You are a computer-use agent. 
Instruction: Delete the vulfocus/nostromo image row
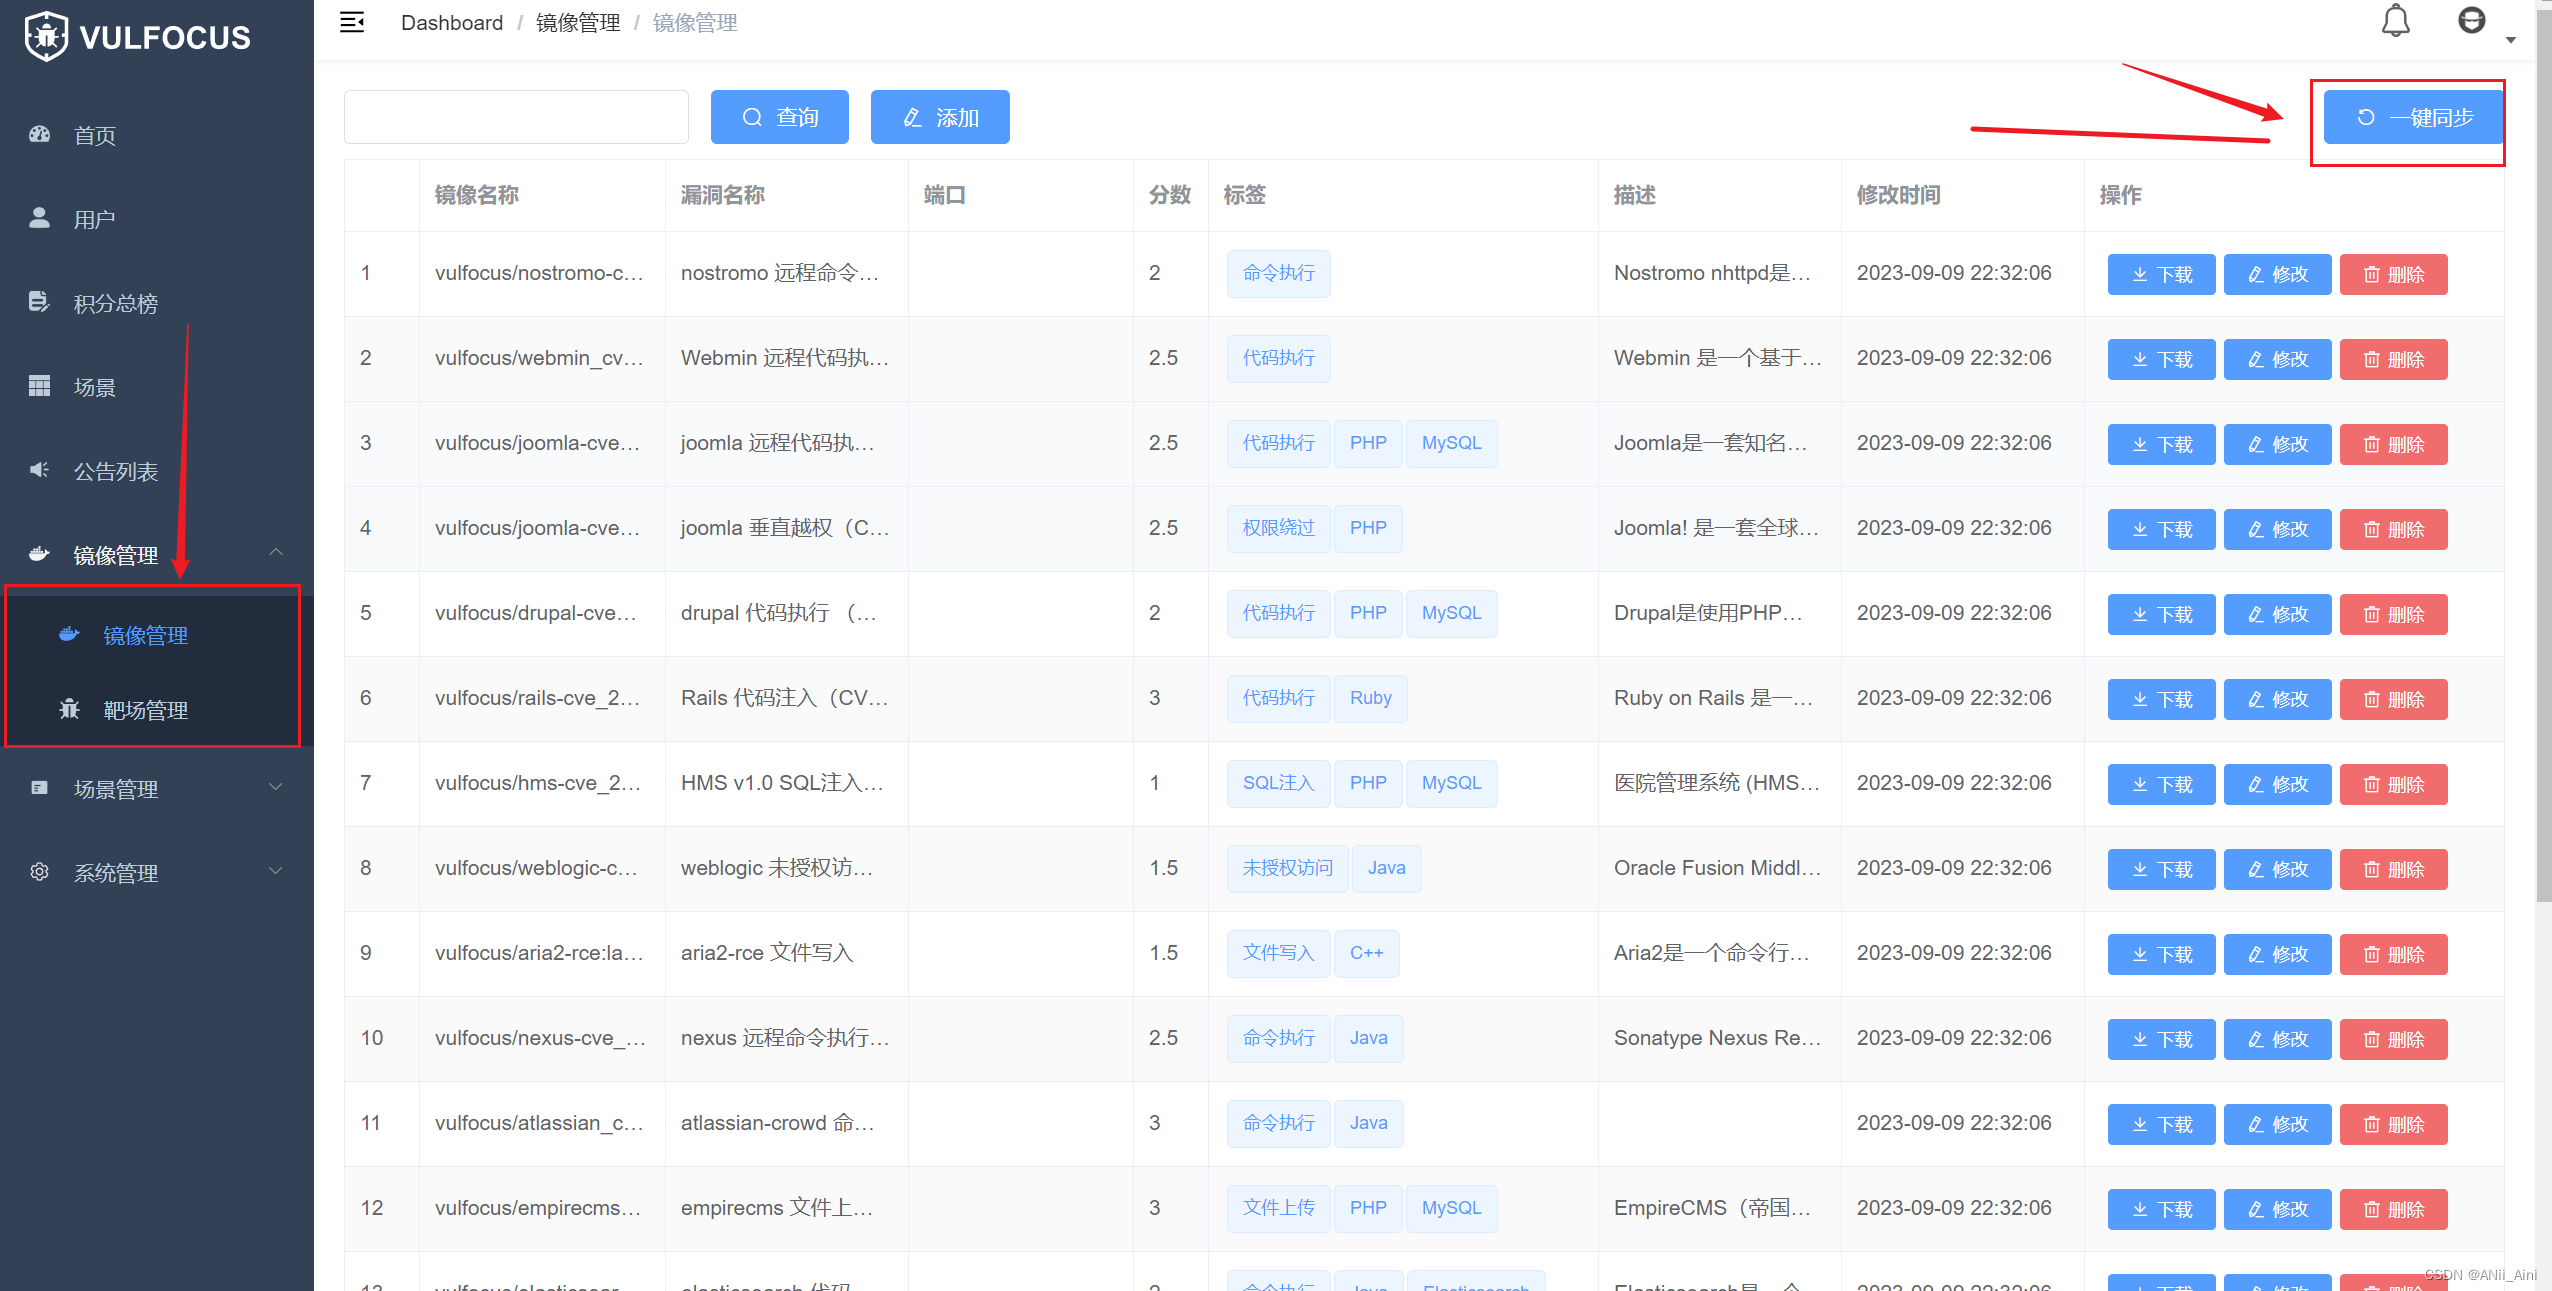pos(2393,274)
